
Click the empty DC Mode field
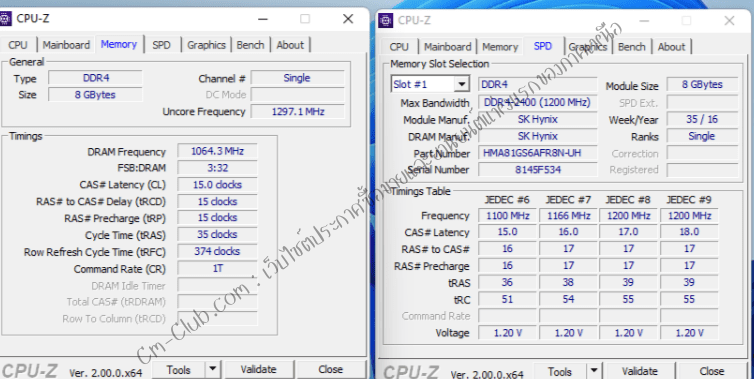click(x=298, y=95)
